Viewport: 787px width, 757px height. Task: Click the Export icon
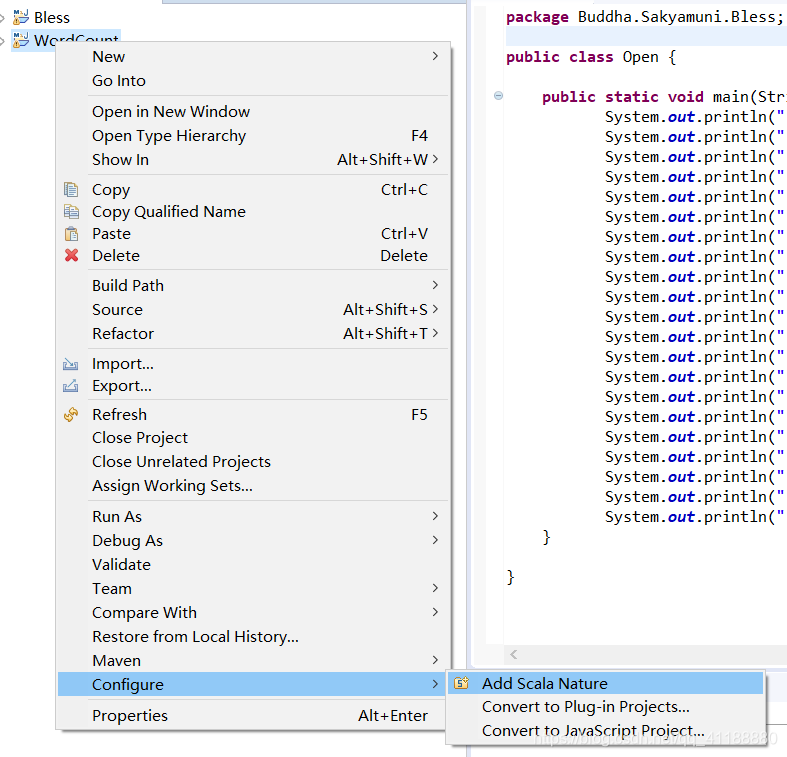click(70, 386)
